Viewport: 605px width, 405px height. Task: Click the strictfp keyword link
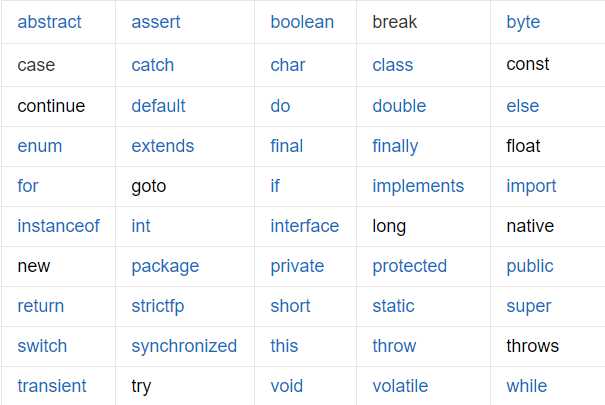pyautogui.click(x=157, y=307)
